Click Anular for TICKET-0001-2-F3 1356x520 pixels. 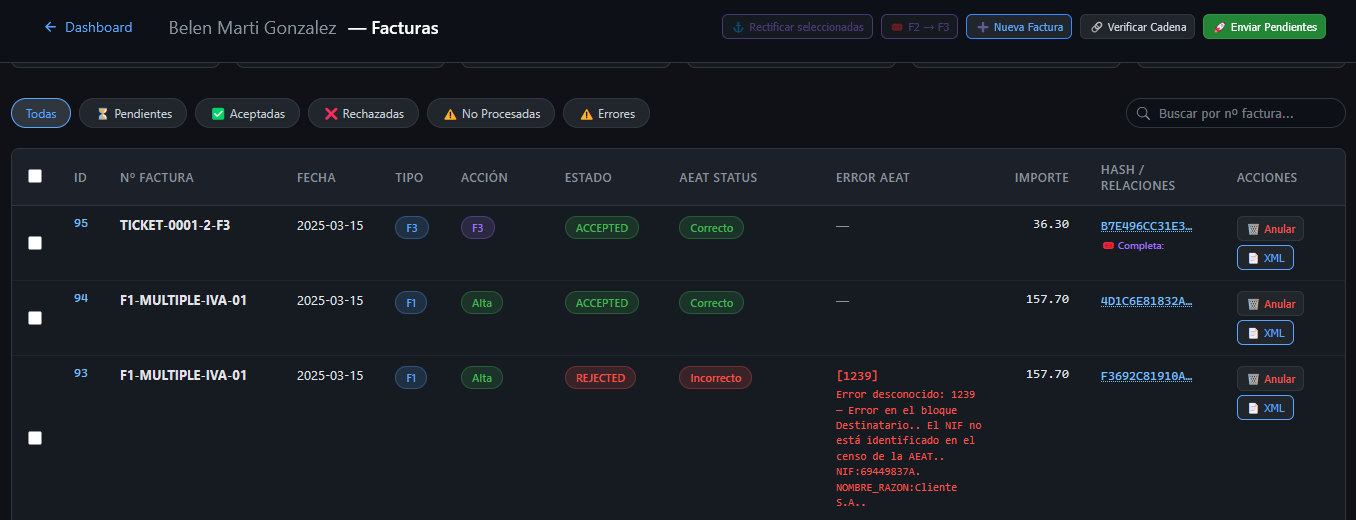(x=1270, y=229)
